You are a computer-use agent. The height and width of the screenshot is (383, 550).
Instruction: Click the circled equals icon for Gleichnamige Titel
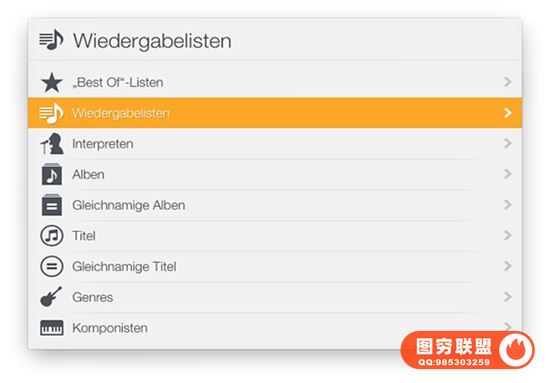pyautogui.click(x=52, y=266)
